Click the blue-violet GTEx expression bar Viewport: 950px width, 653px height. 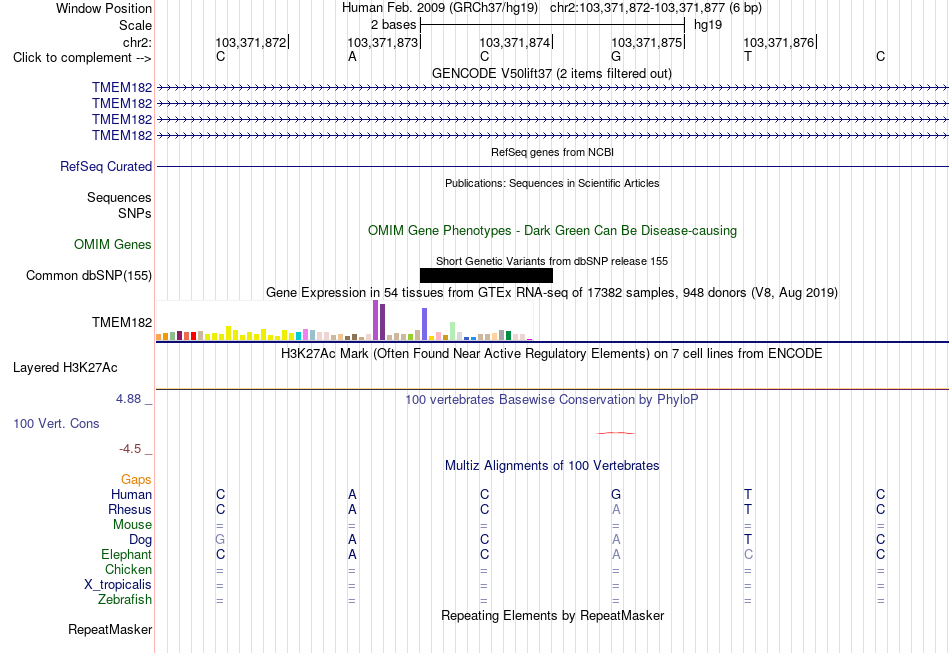tap(425, 324)
